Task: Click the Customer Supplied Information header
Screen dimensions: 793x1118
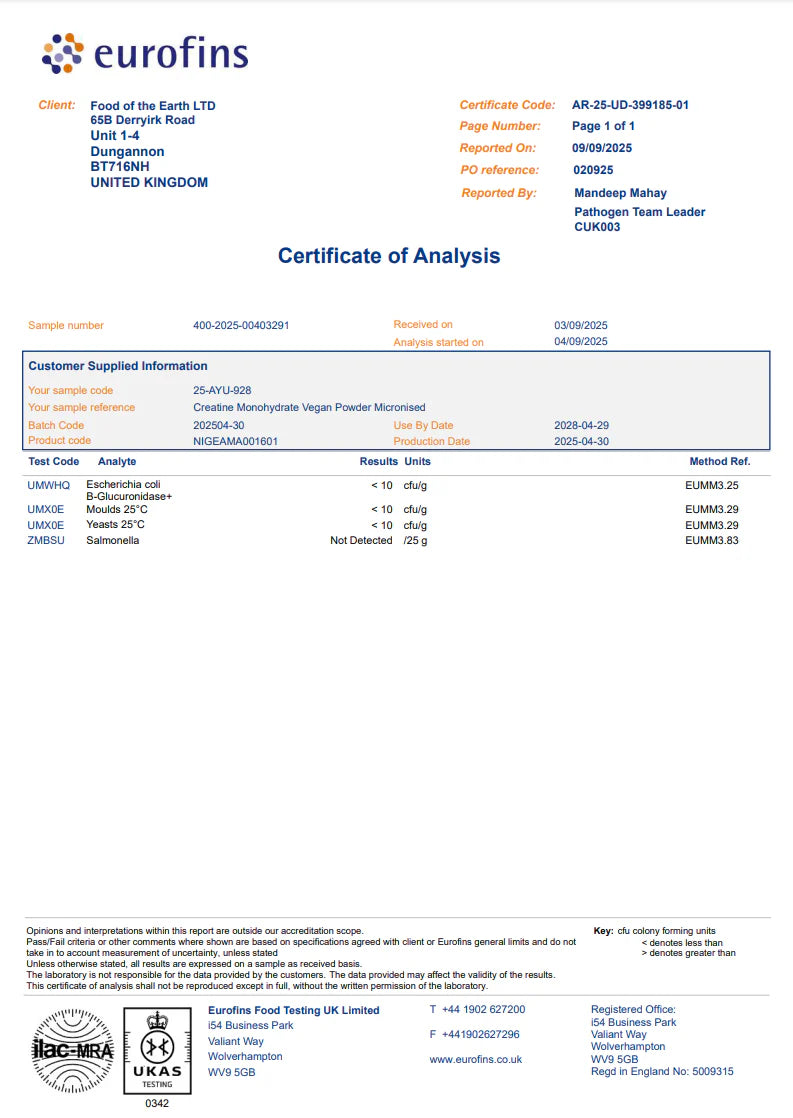Action: (118, 366)
